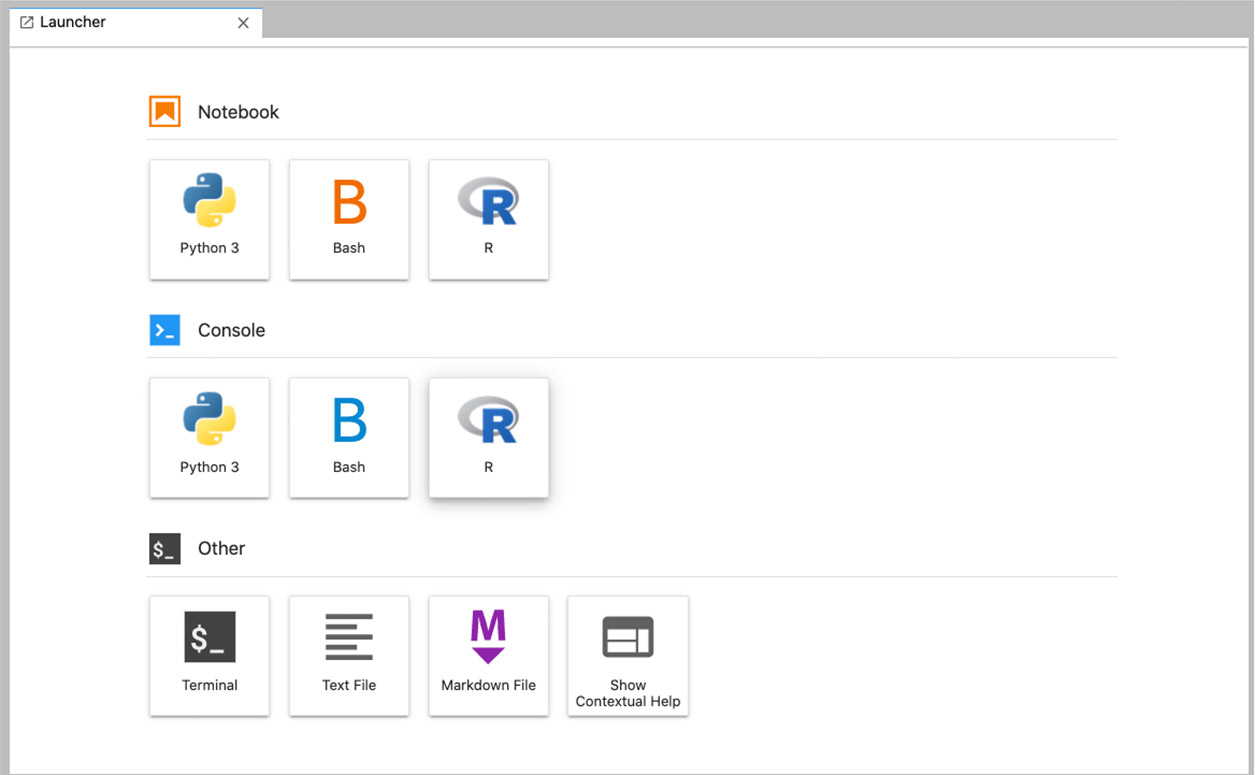The height and width of the screenshot is (775, 1255).
Task: Click the Console section heading
Action: (231, 330)
